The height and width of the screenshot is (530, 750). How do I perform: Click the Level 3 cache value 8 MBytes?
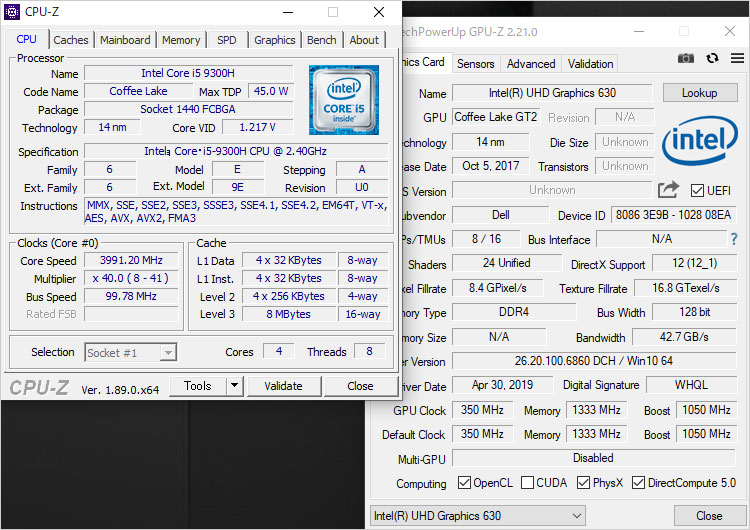(289, 314)
